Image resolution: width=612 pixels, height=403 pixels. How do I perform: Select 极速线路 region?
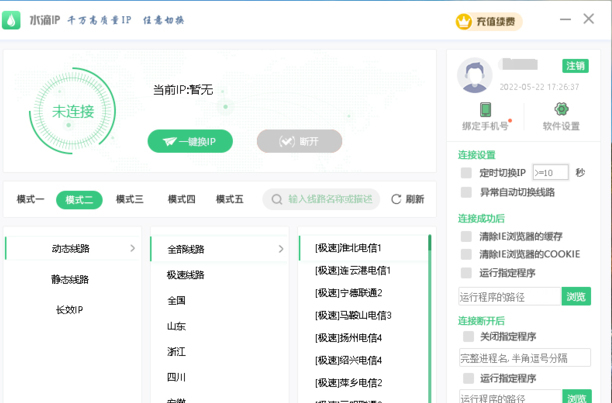point(186,275)
